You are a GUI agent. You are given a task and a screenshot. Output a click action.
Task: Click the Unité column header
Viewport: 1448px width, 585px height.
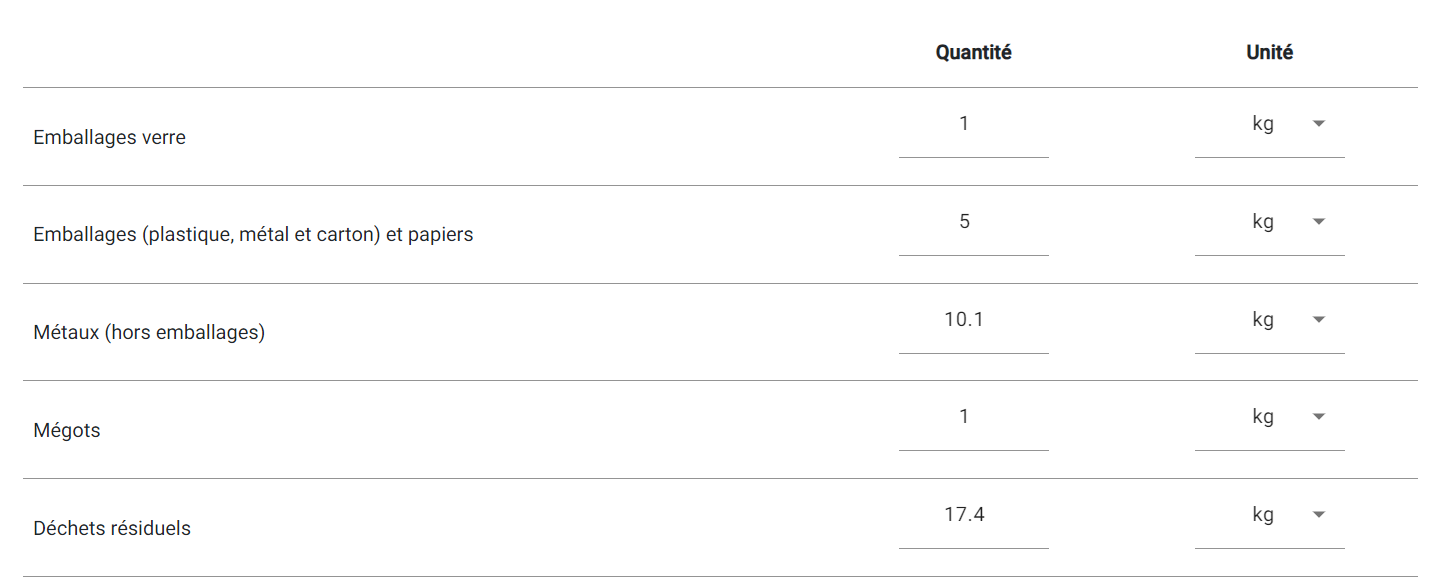coord(1269,53)
